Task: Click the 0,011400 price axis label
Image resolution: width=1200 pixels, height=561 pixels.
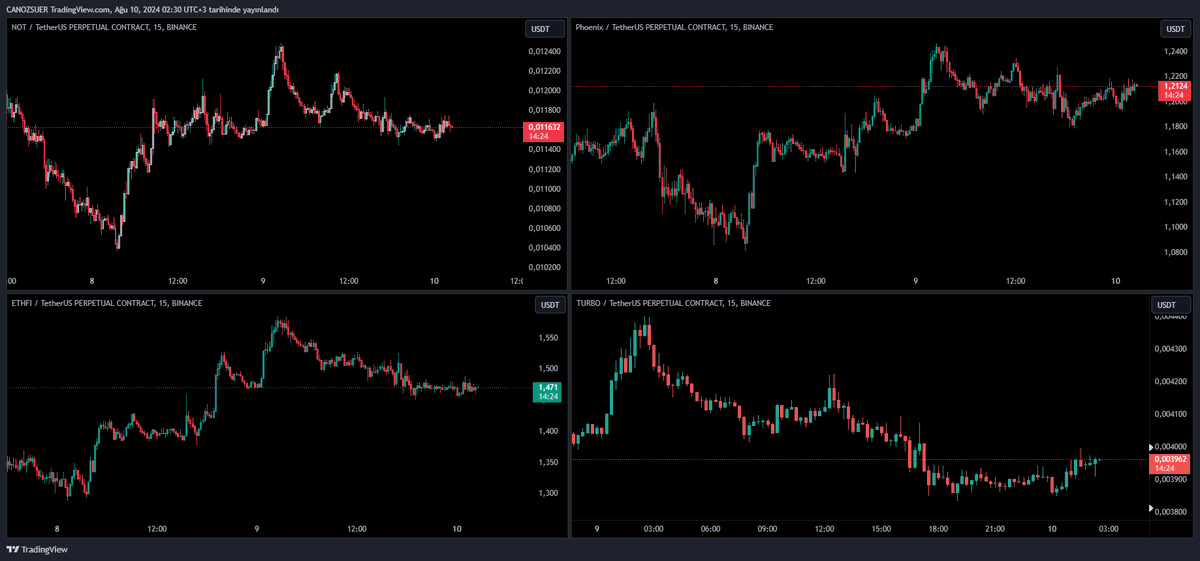Action: click(544, 149)
